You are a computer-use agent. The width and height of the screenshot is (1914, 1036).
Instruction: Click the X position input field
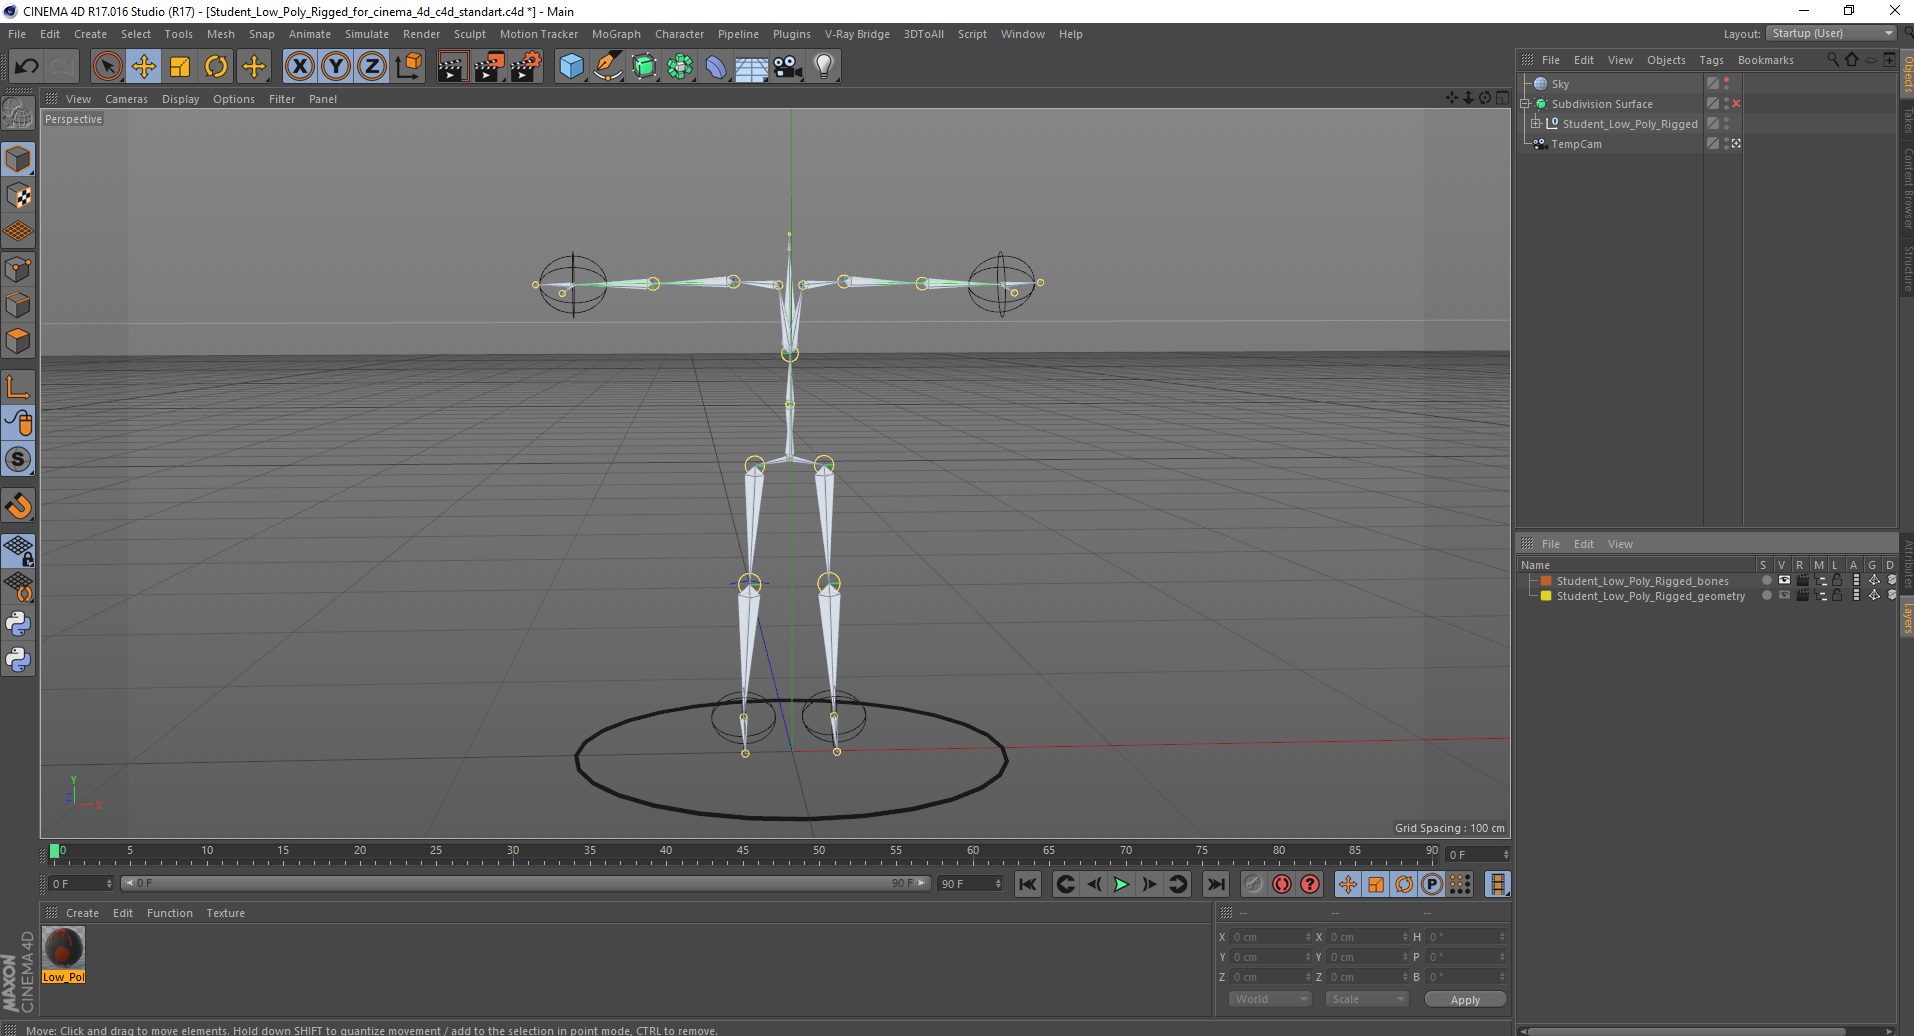tap(1270, 937)
